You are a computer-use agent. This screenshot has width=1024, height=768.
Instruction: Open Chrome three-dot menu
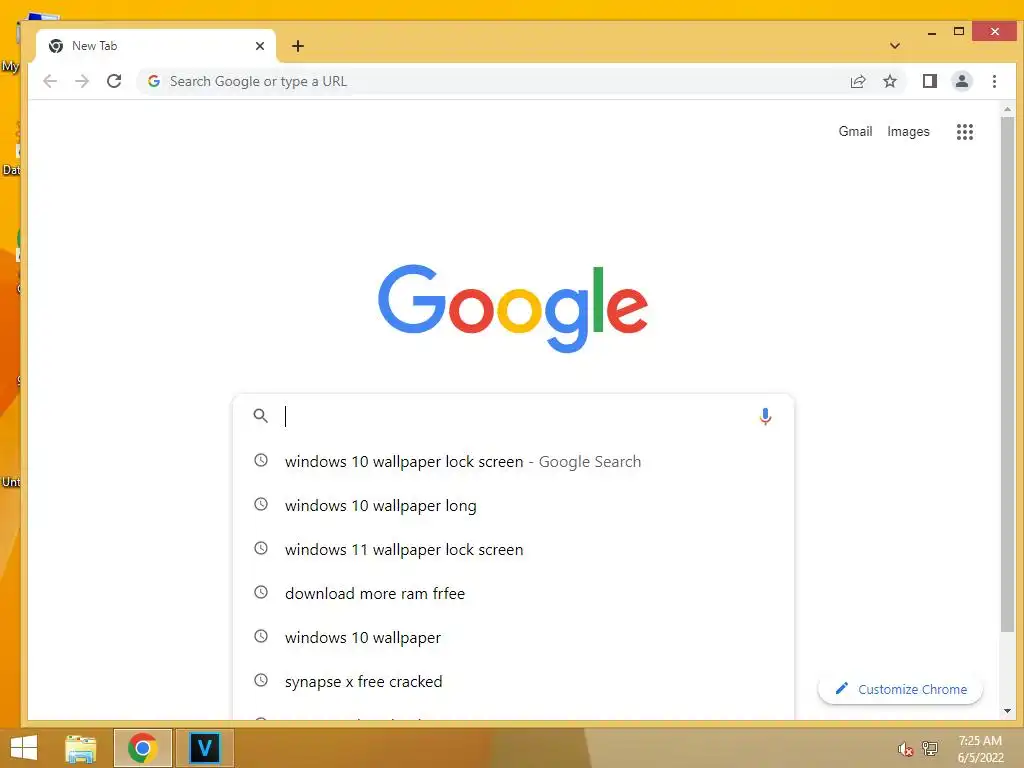click(x=994, y=81)
